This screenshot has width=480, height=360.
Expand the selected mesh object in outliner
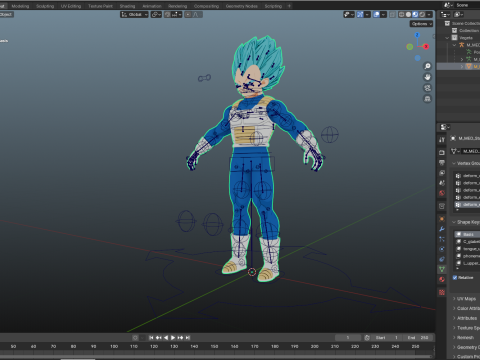(462, 67)
